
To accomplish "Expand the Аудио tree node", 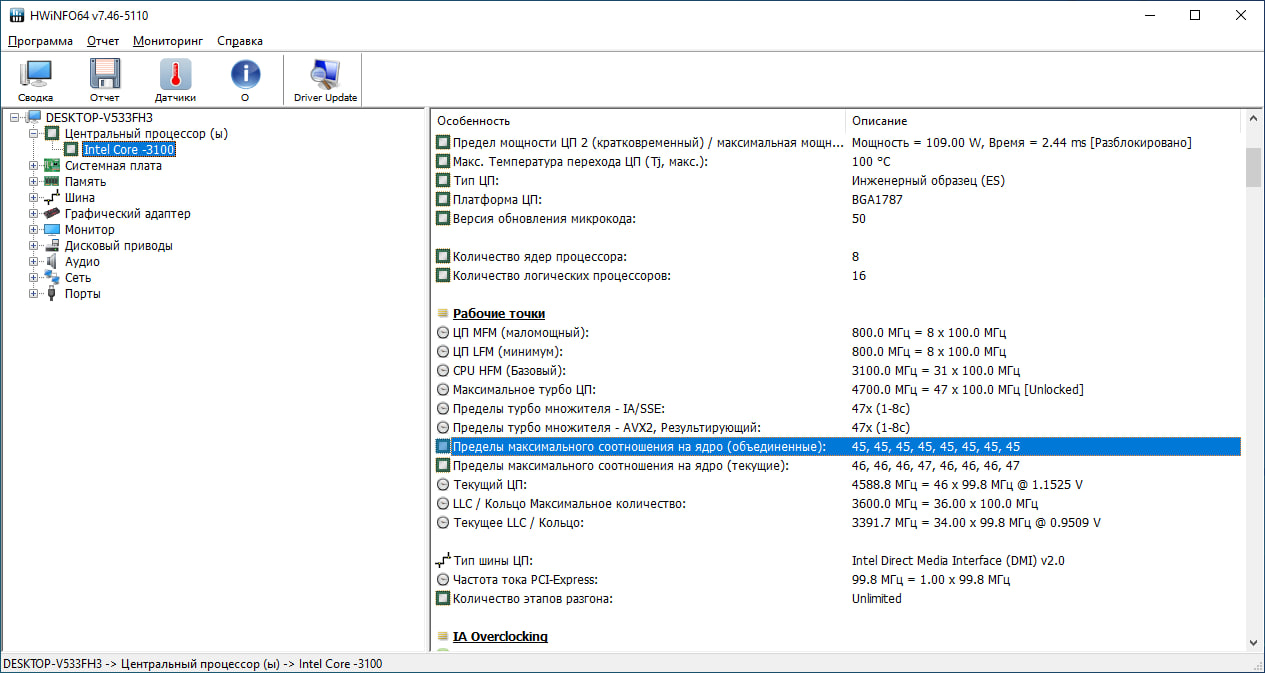I will coord(33,262).
